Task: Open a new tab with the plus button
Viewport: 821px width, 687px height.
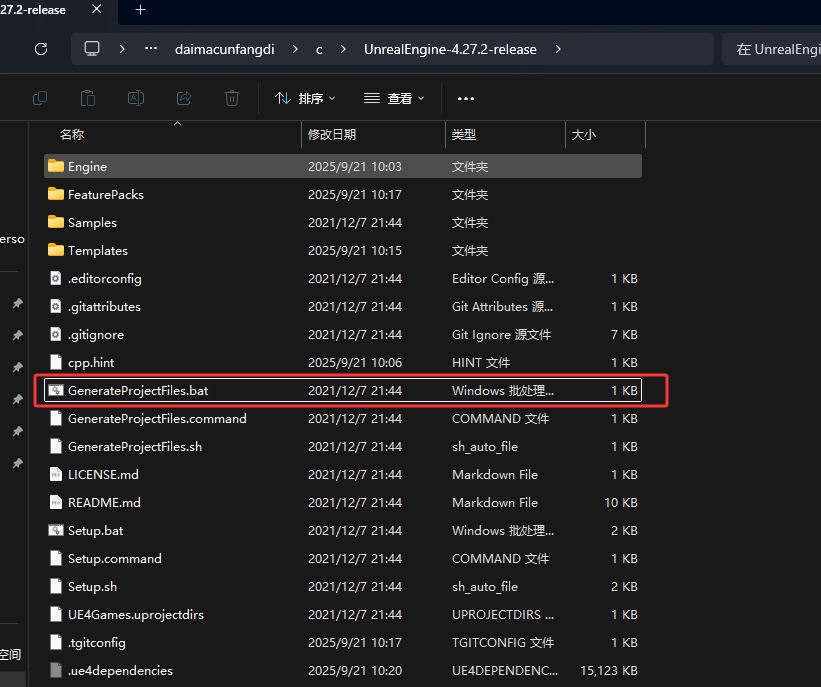Action: click(140, 9)
